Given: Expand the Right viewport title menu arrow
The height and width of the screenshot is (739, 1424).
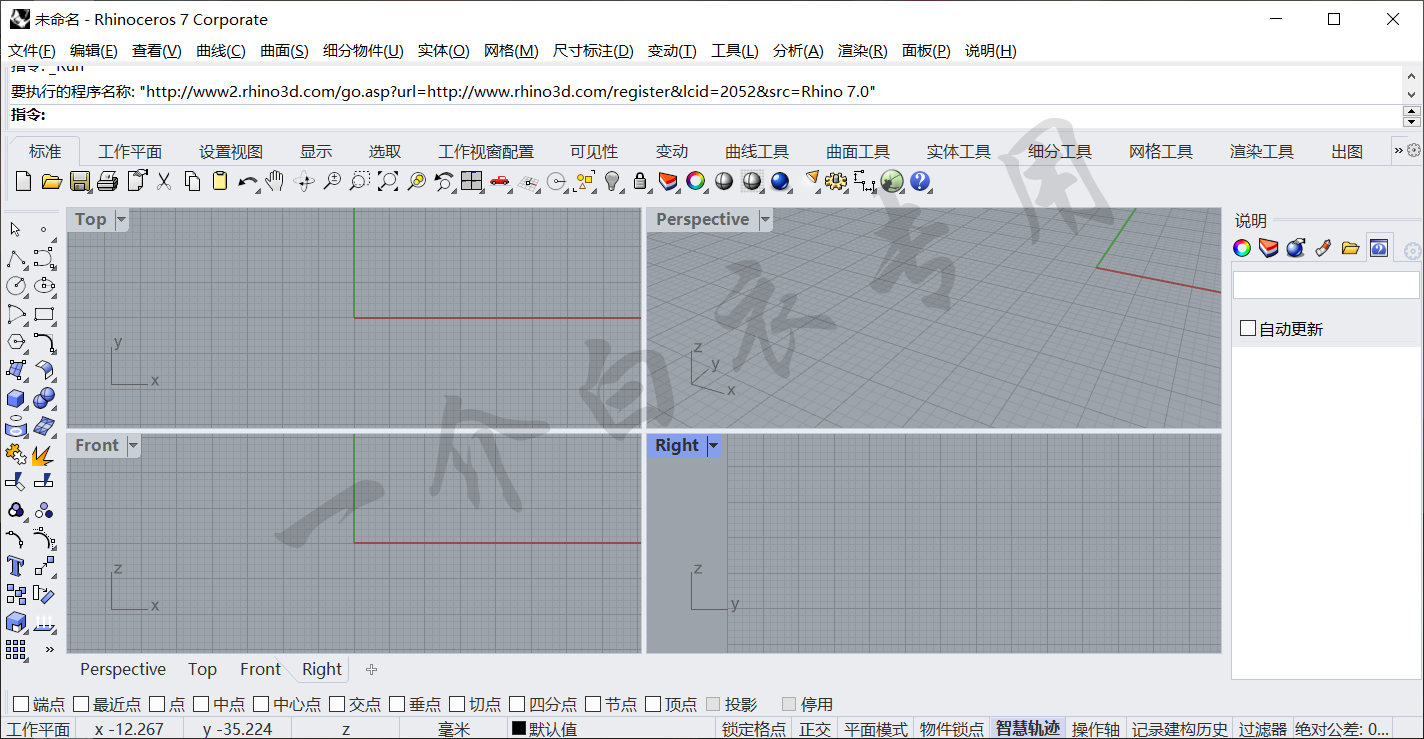Looking at the screenshot, I should (x=714, y=446).
